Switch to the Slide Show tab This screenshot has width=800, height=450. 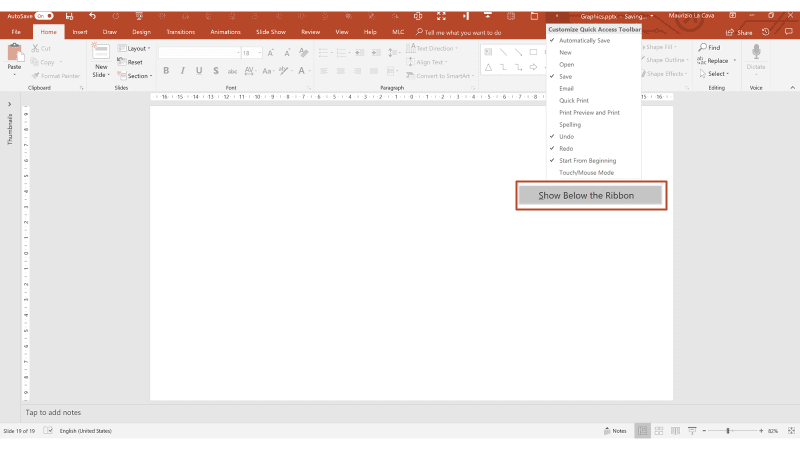[x=271, y=32]
